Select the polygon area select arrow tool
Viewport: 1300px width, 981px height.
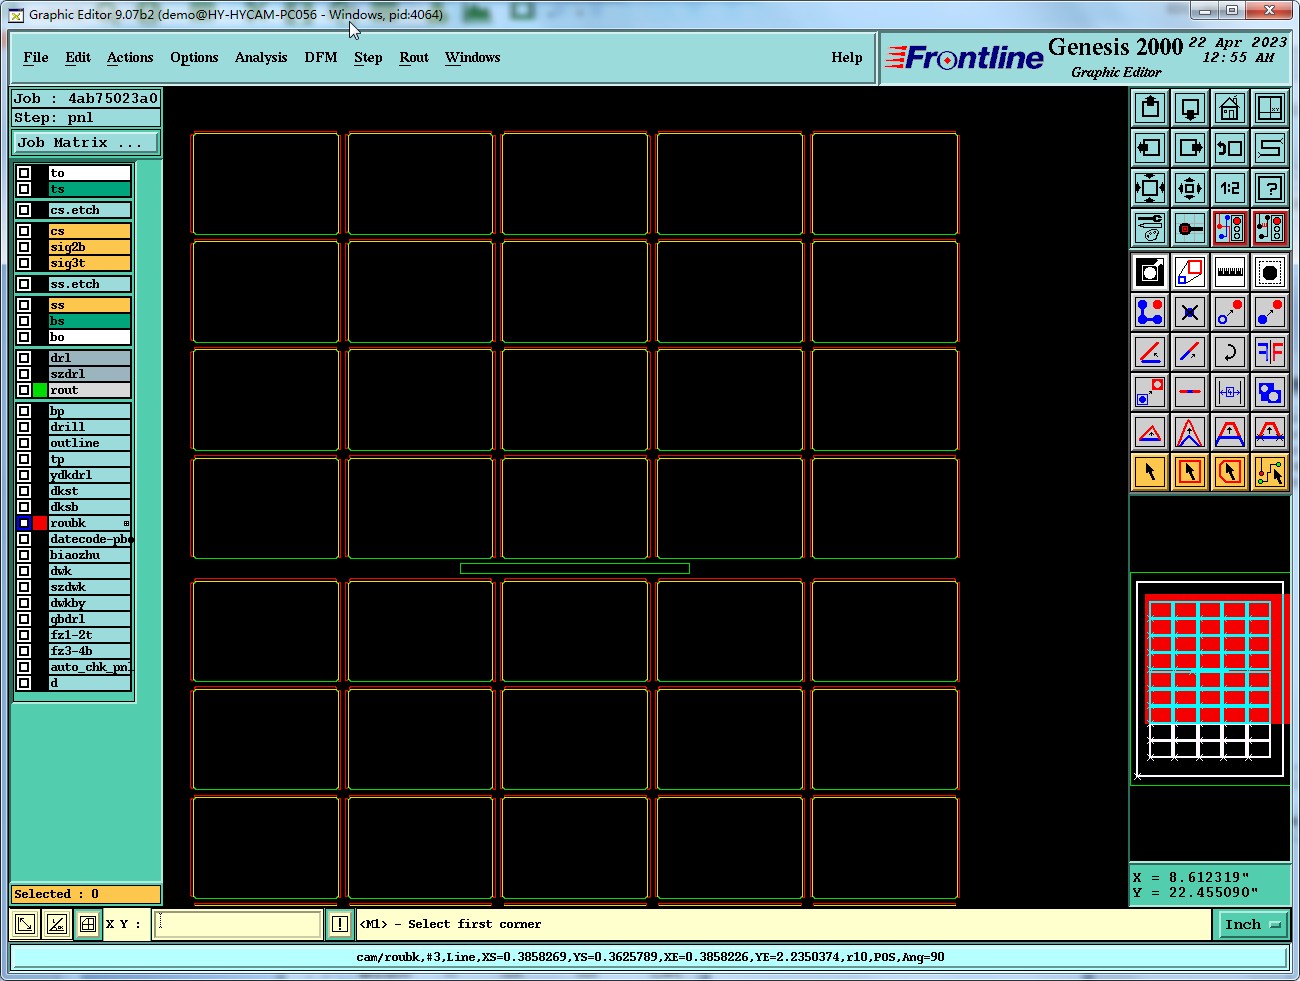coord(1230,472)
